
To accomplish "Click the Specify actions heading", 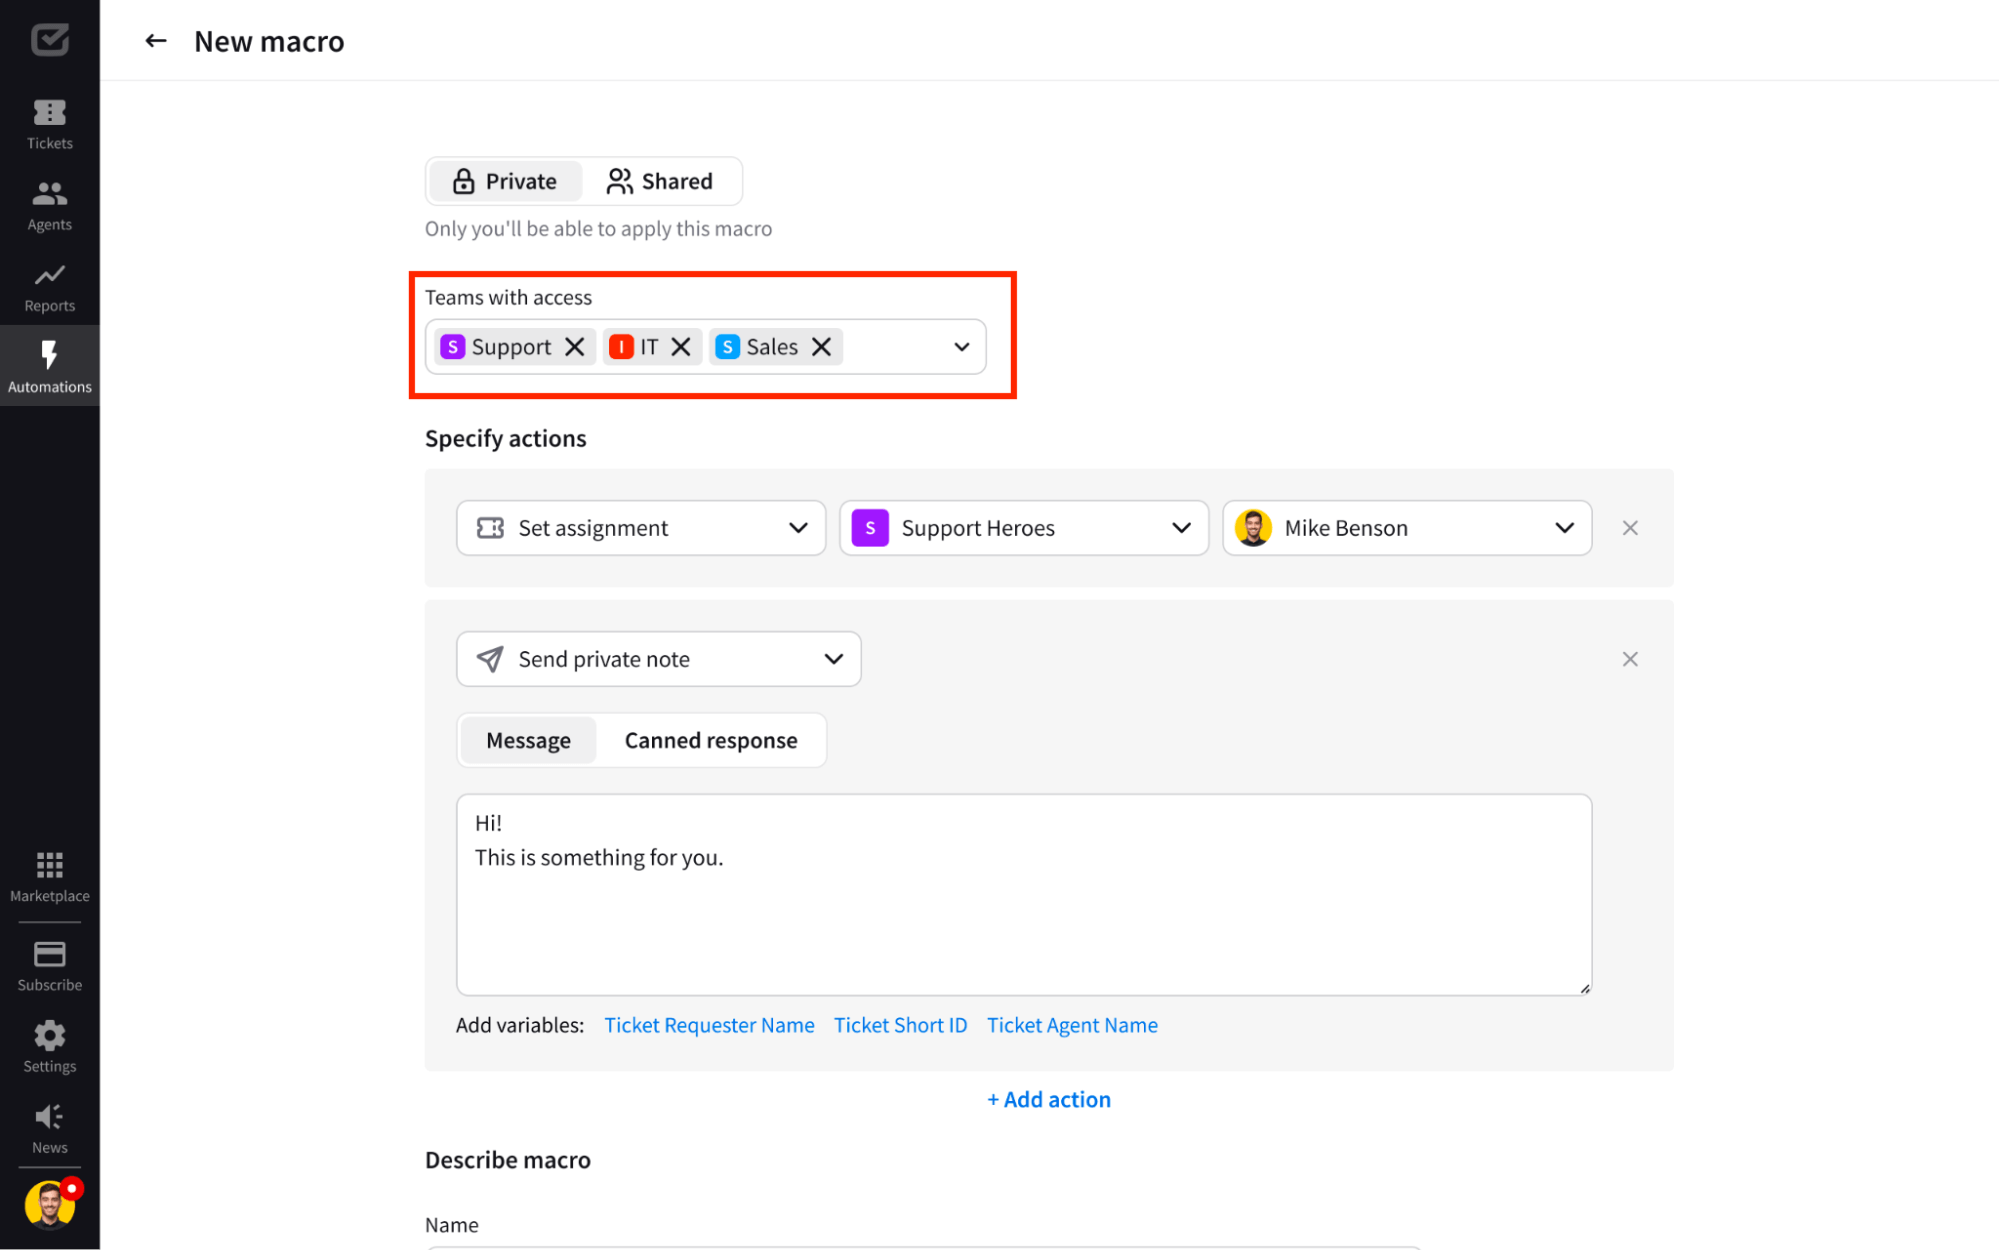I will [506, 438].
